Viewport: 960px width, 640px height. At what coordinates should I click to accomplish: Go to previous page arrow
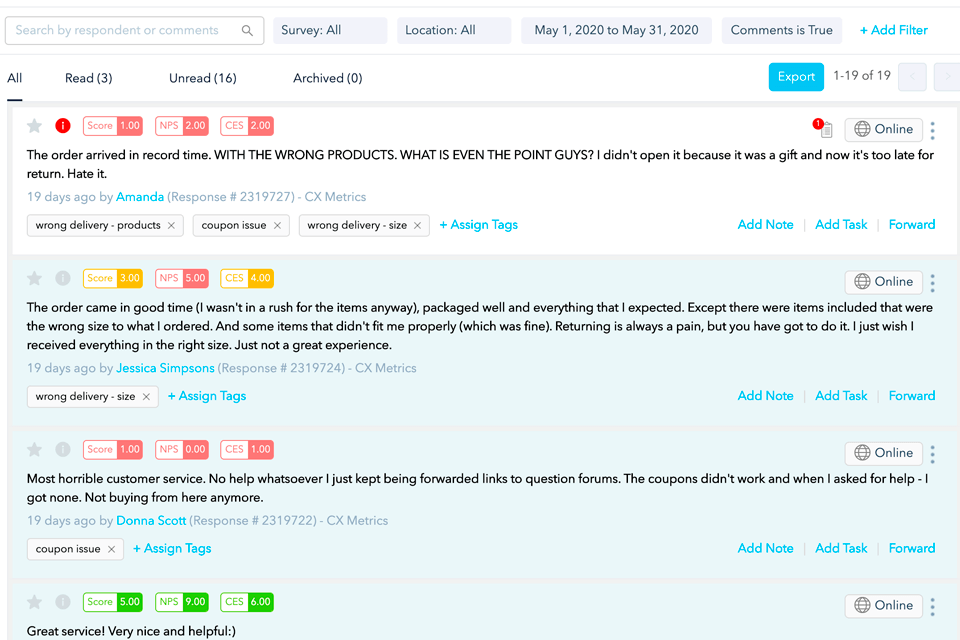coord(912,77)
